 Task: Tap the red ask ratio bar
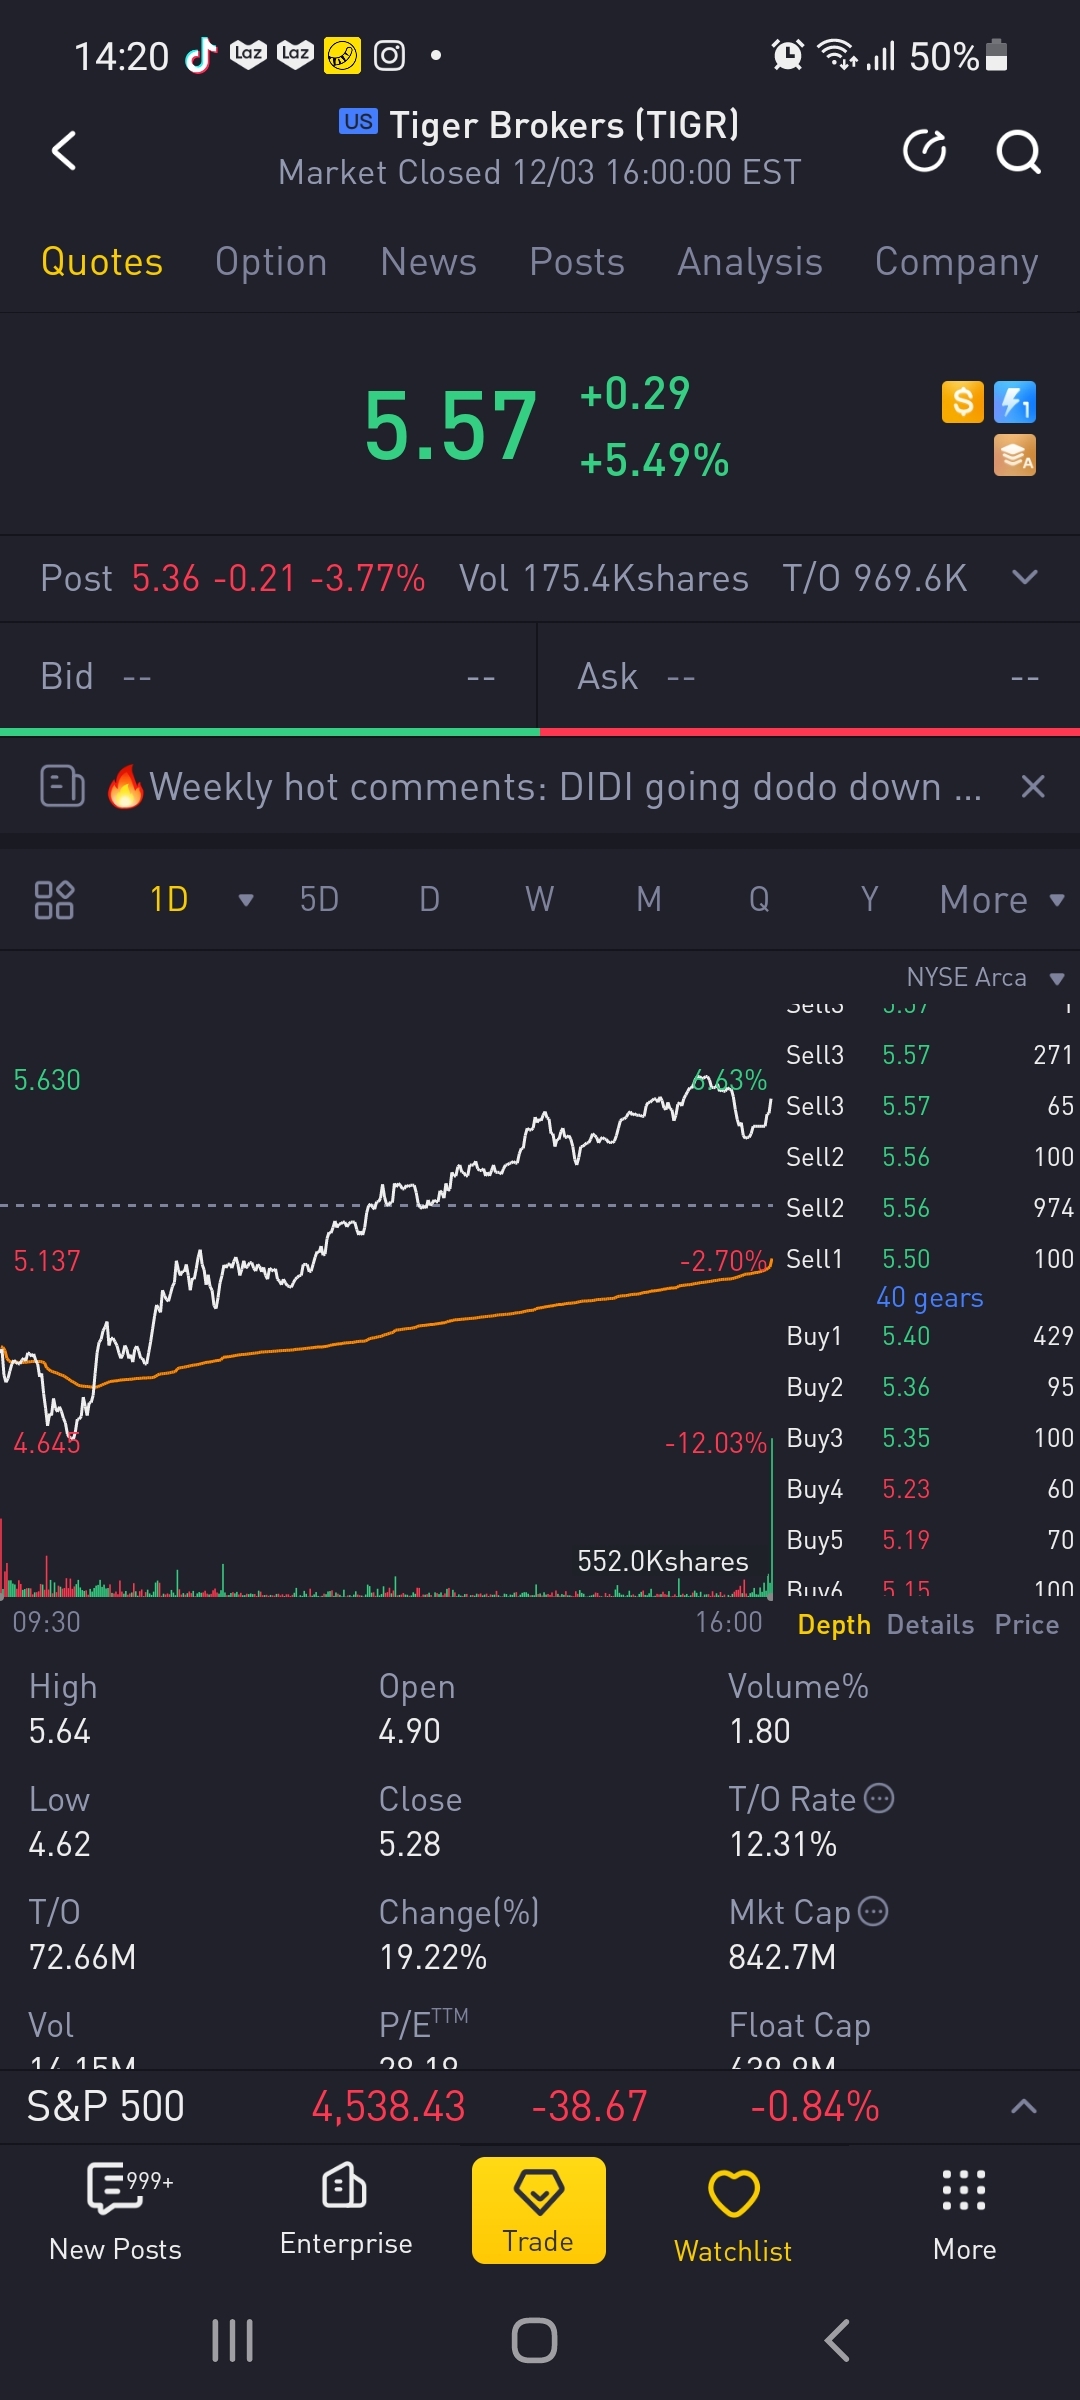tap(810, 732)
